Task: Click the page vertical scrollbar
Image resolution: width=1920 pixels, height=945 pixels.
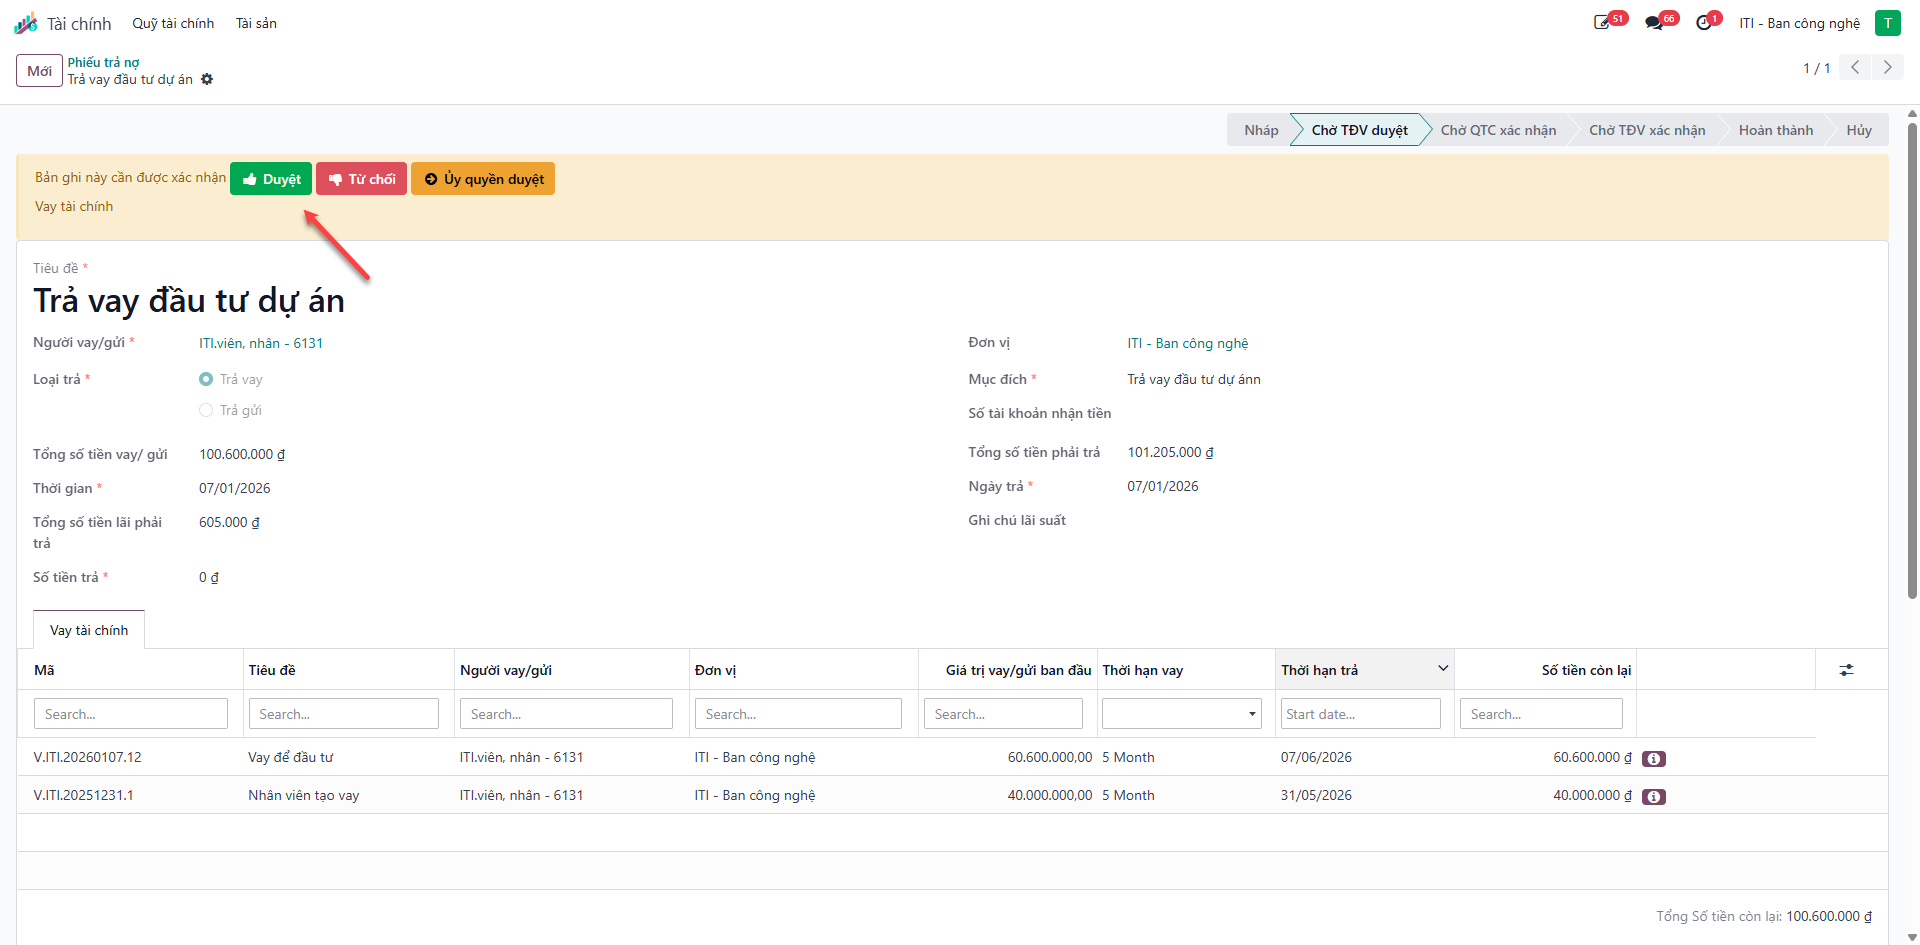Action: (x=1912, y=360)
